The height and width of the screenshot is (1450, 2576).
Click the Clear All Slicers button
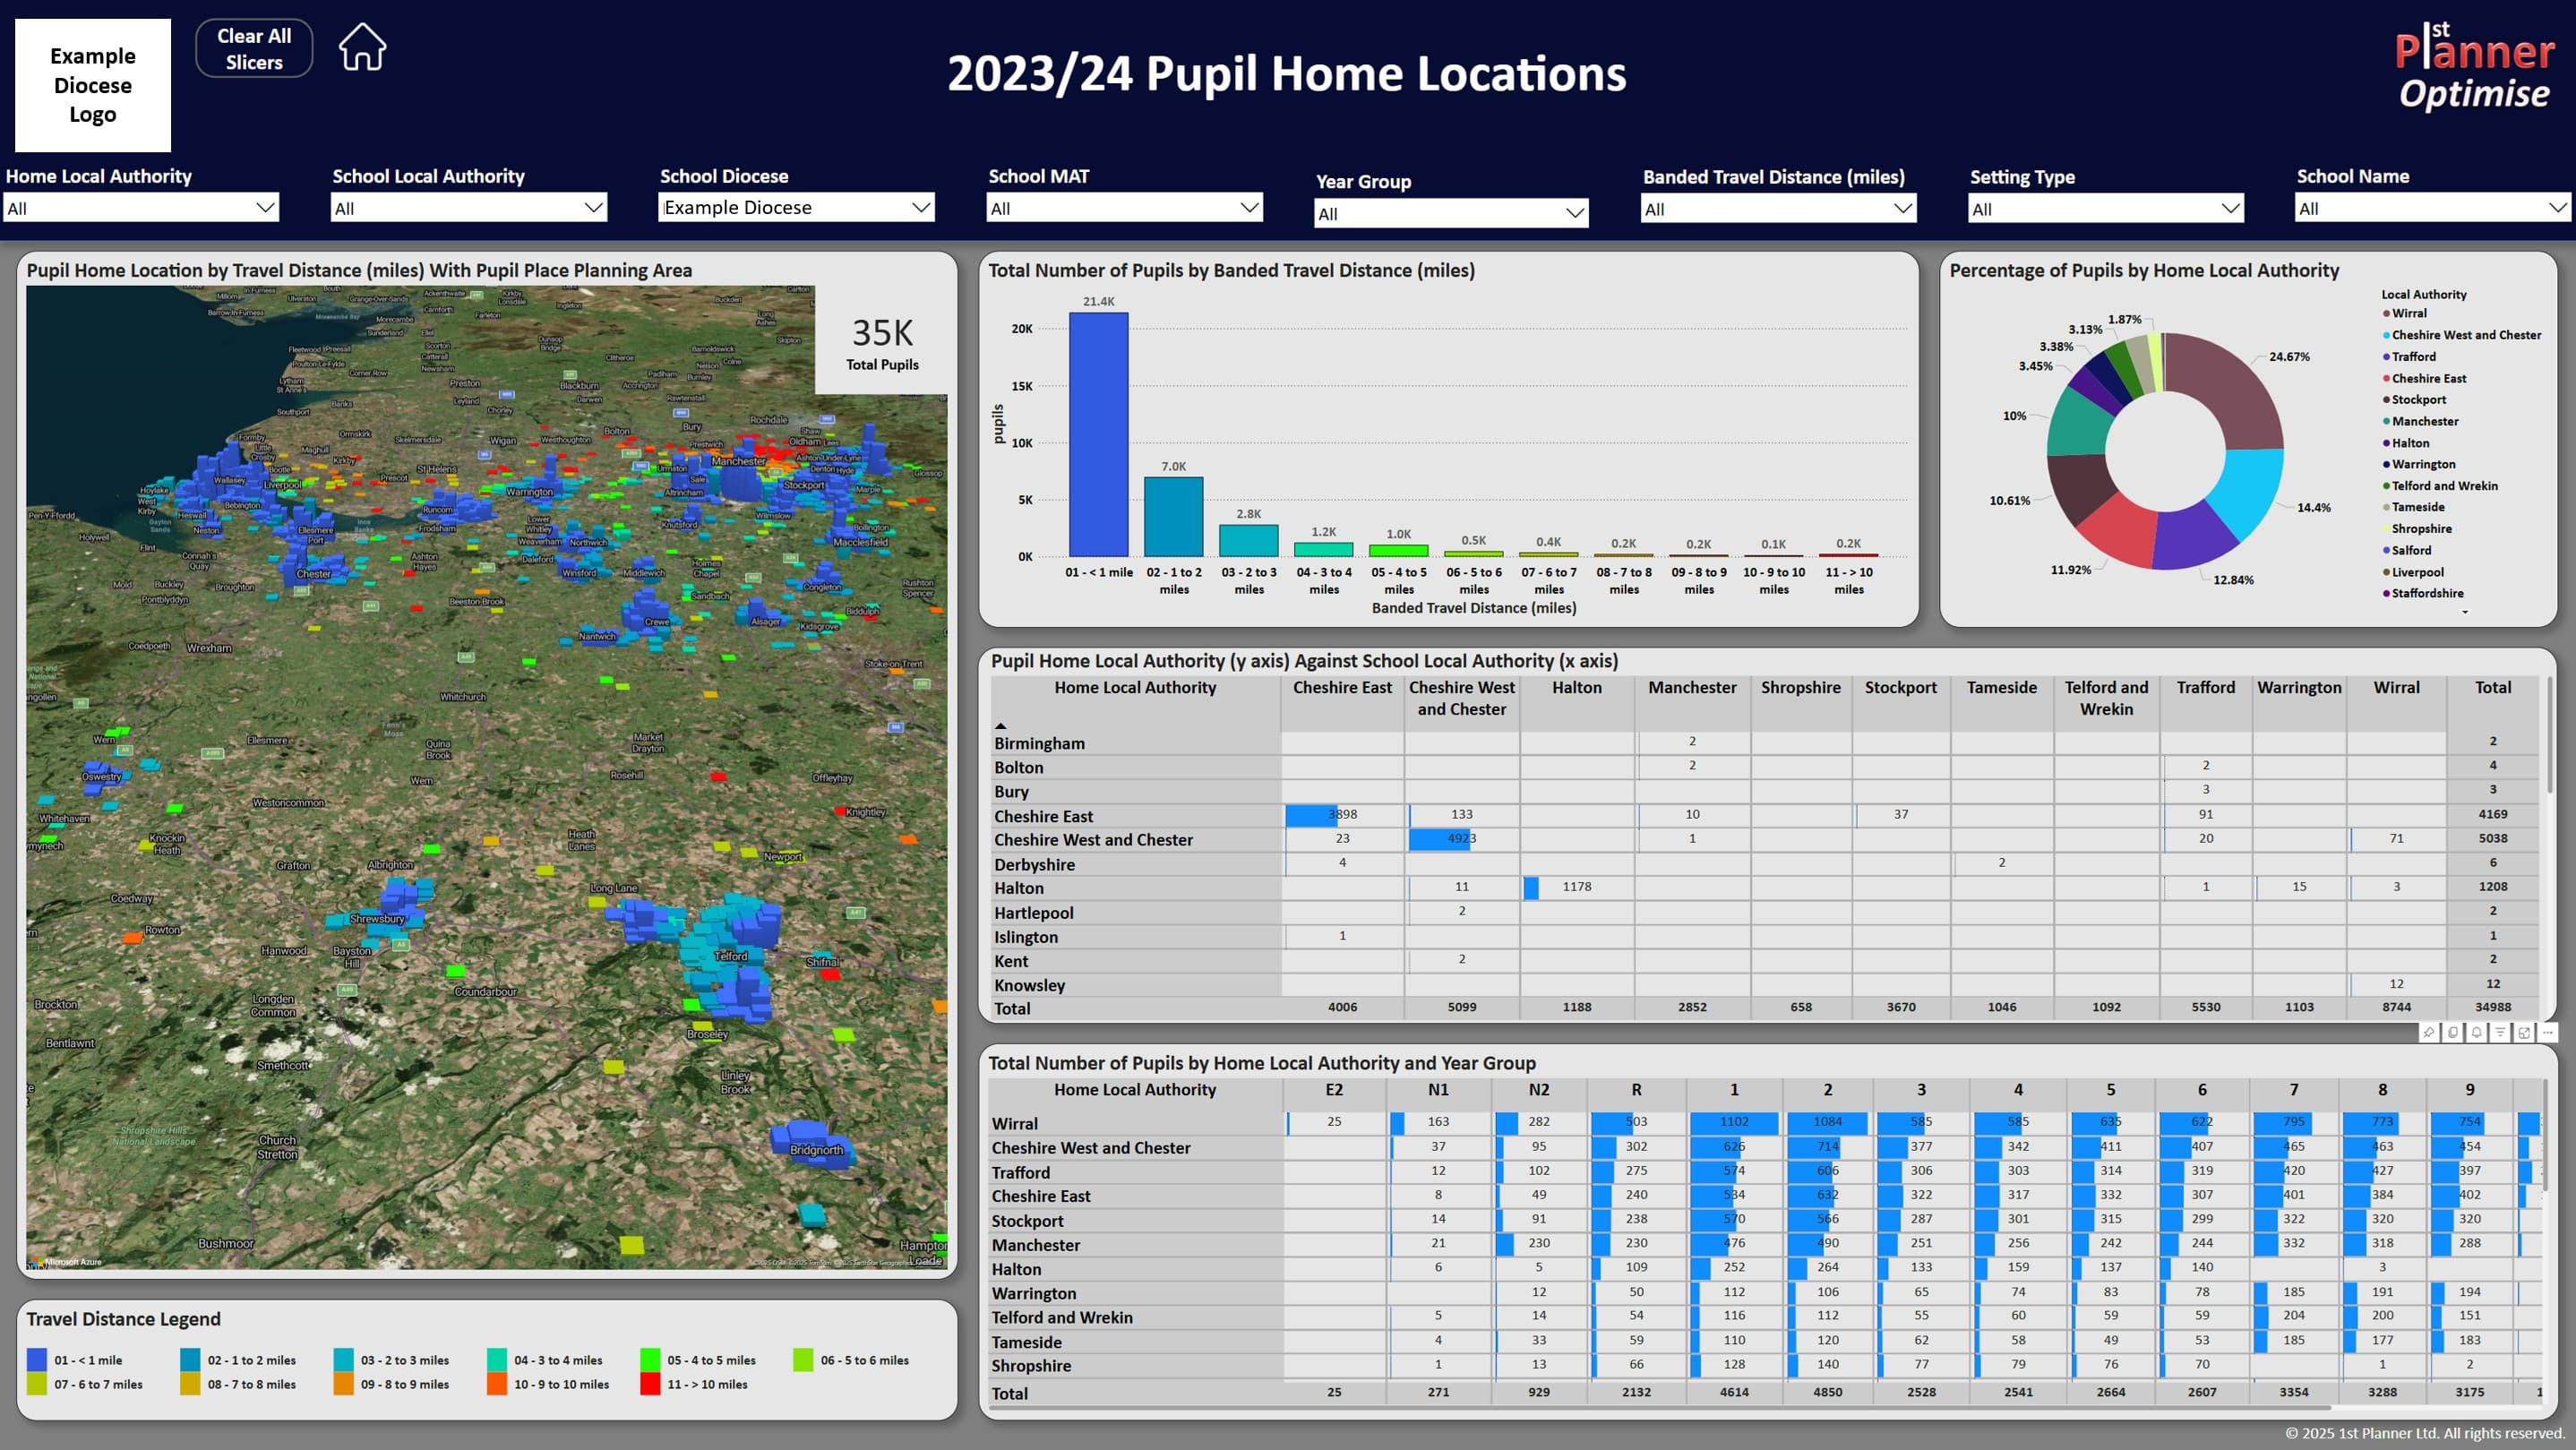pos(253,47)
